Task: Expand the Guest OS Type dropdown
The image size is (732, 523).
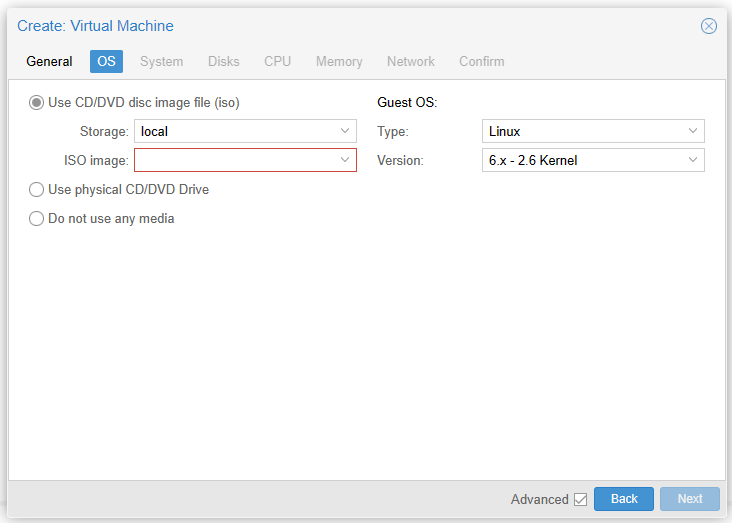Action: click(x=693, y=131)
